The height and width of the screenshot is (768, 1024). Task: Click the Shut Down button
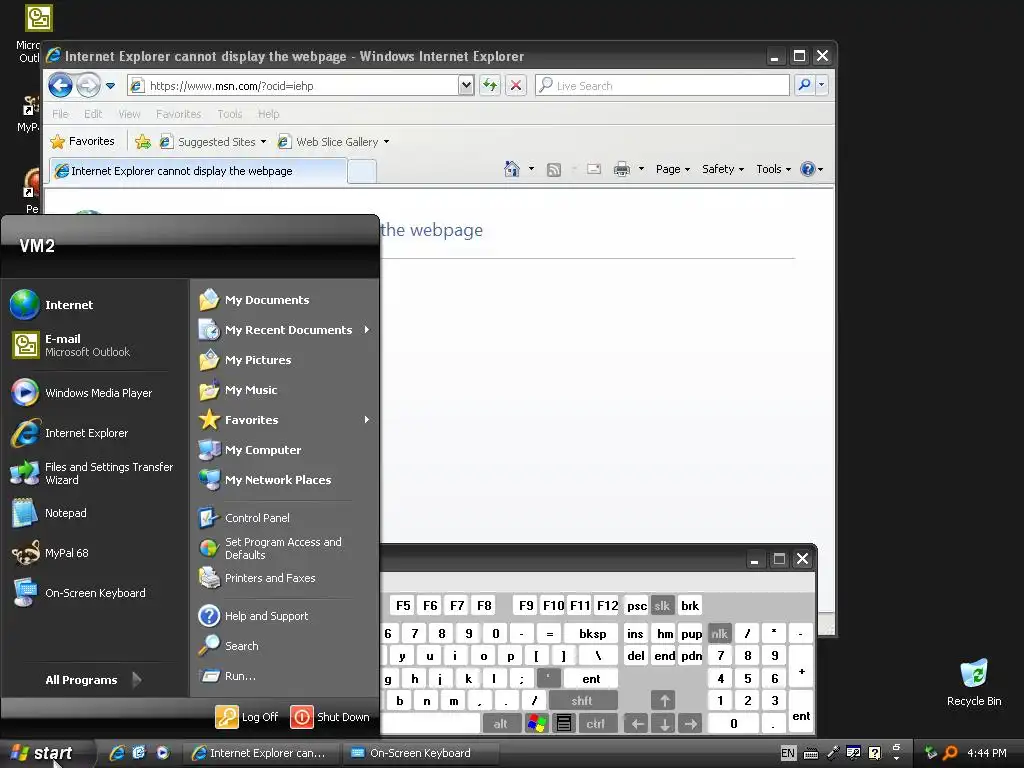(x=330, y=717)
